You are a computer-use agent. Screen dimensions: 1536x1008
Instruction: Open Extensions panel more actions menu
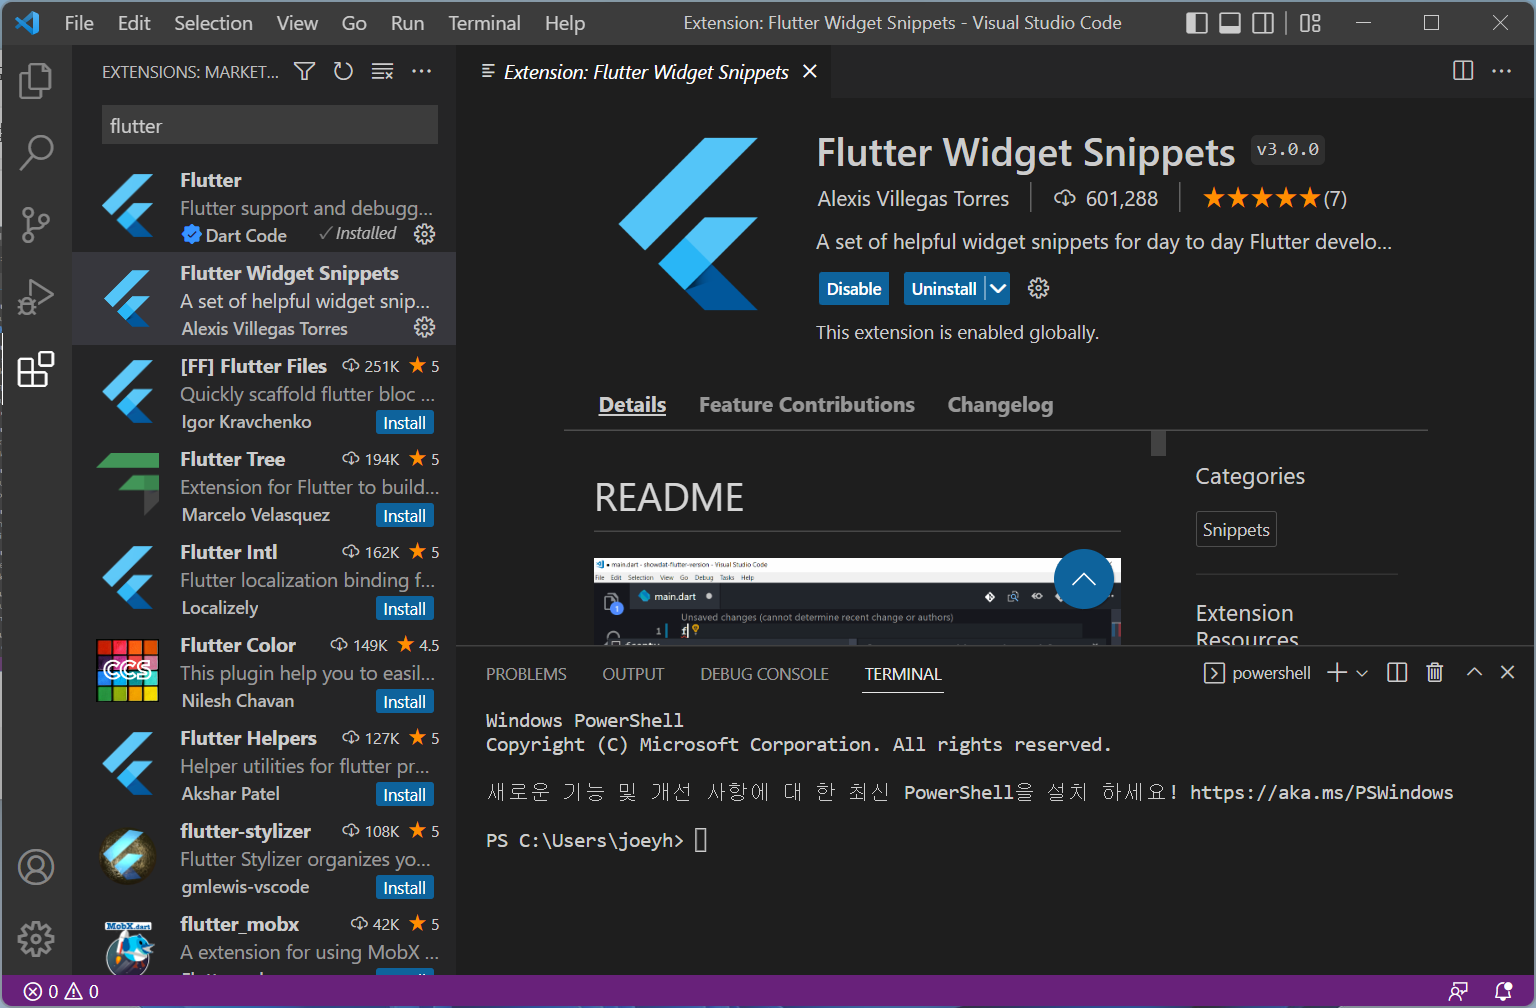pyautogui.click(x=422, y=71)
